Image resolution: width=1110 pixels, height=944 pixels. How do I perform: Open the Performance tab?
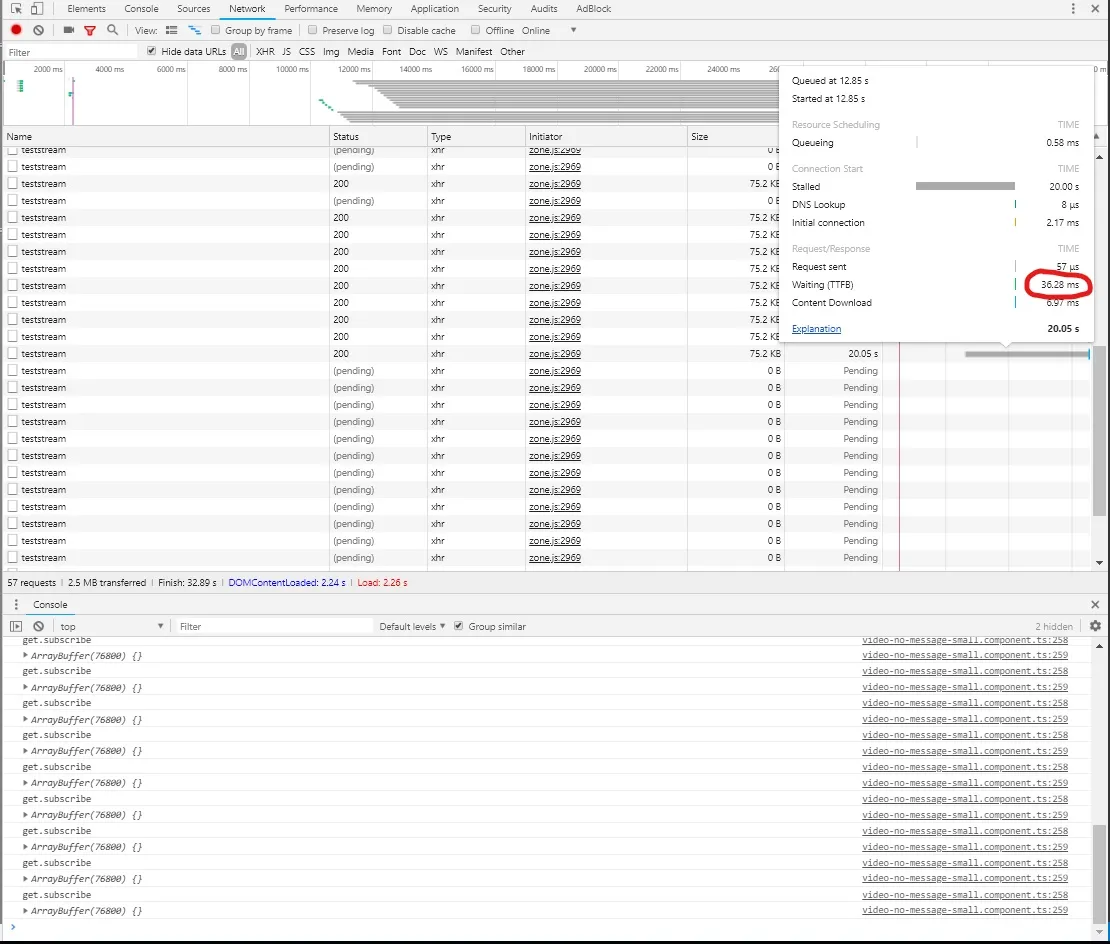[x=311, y=8]
